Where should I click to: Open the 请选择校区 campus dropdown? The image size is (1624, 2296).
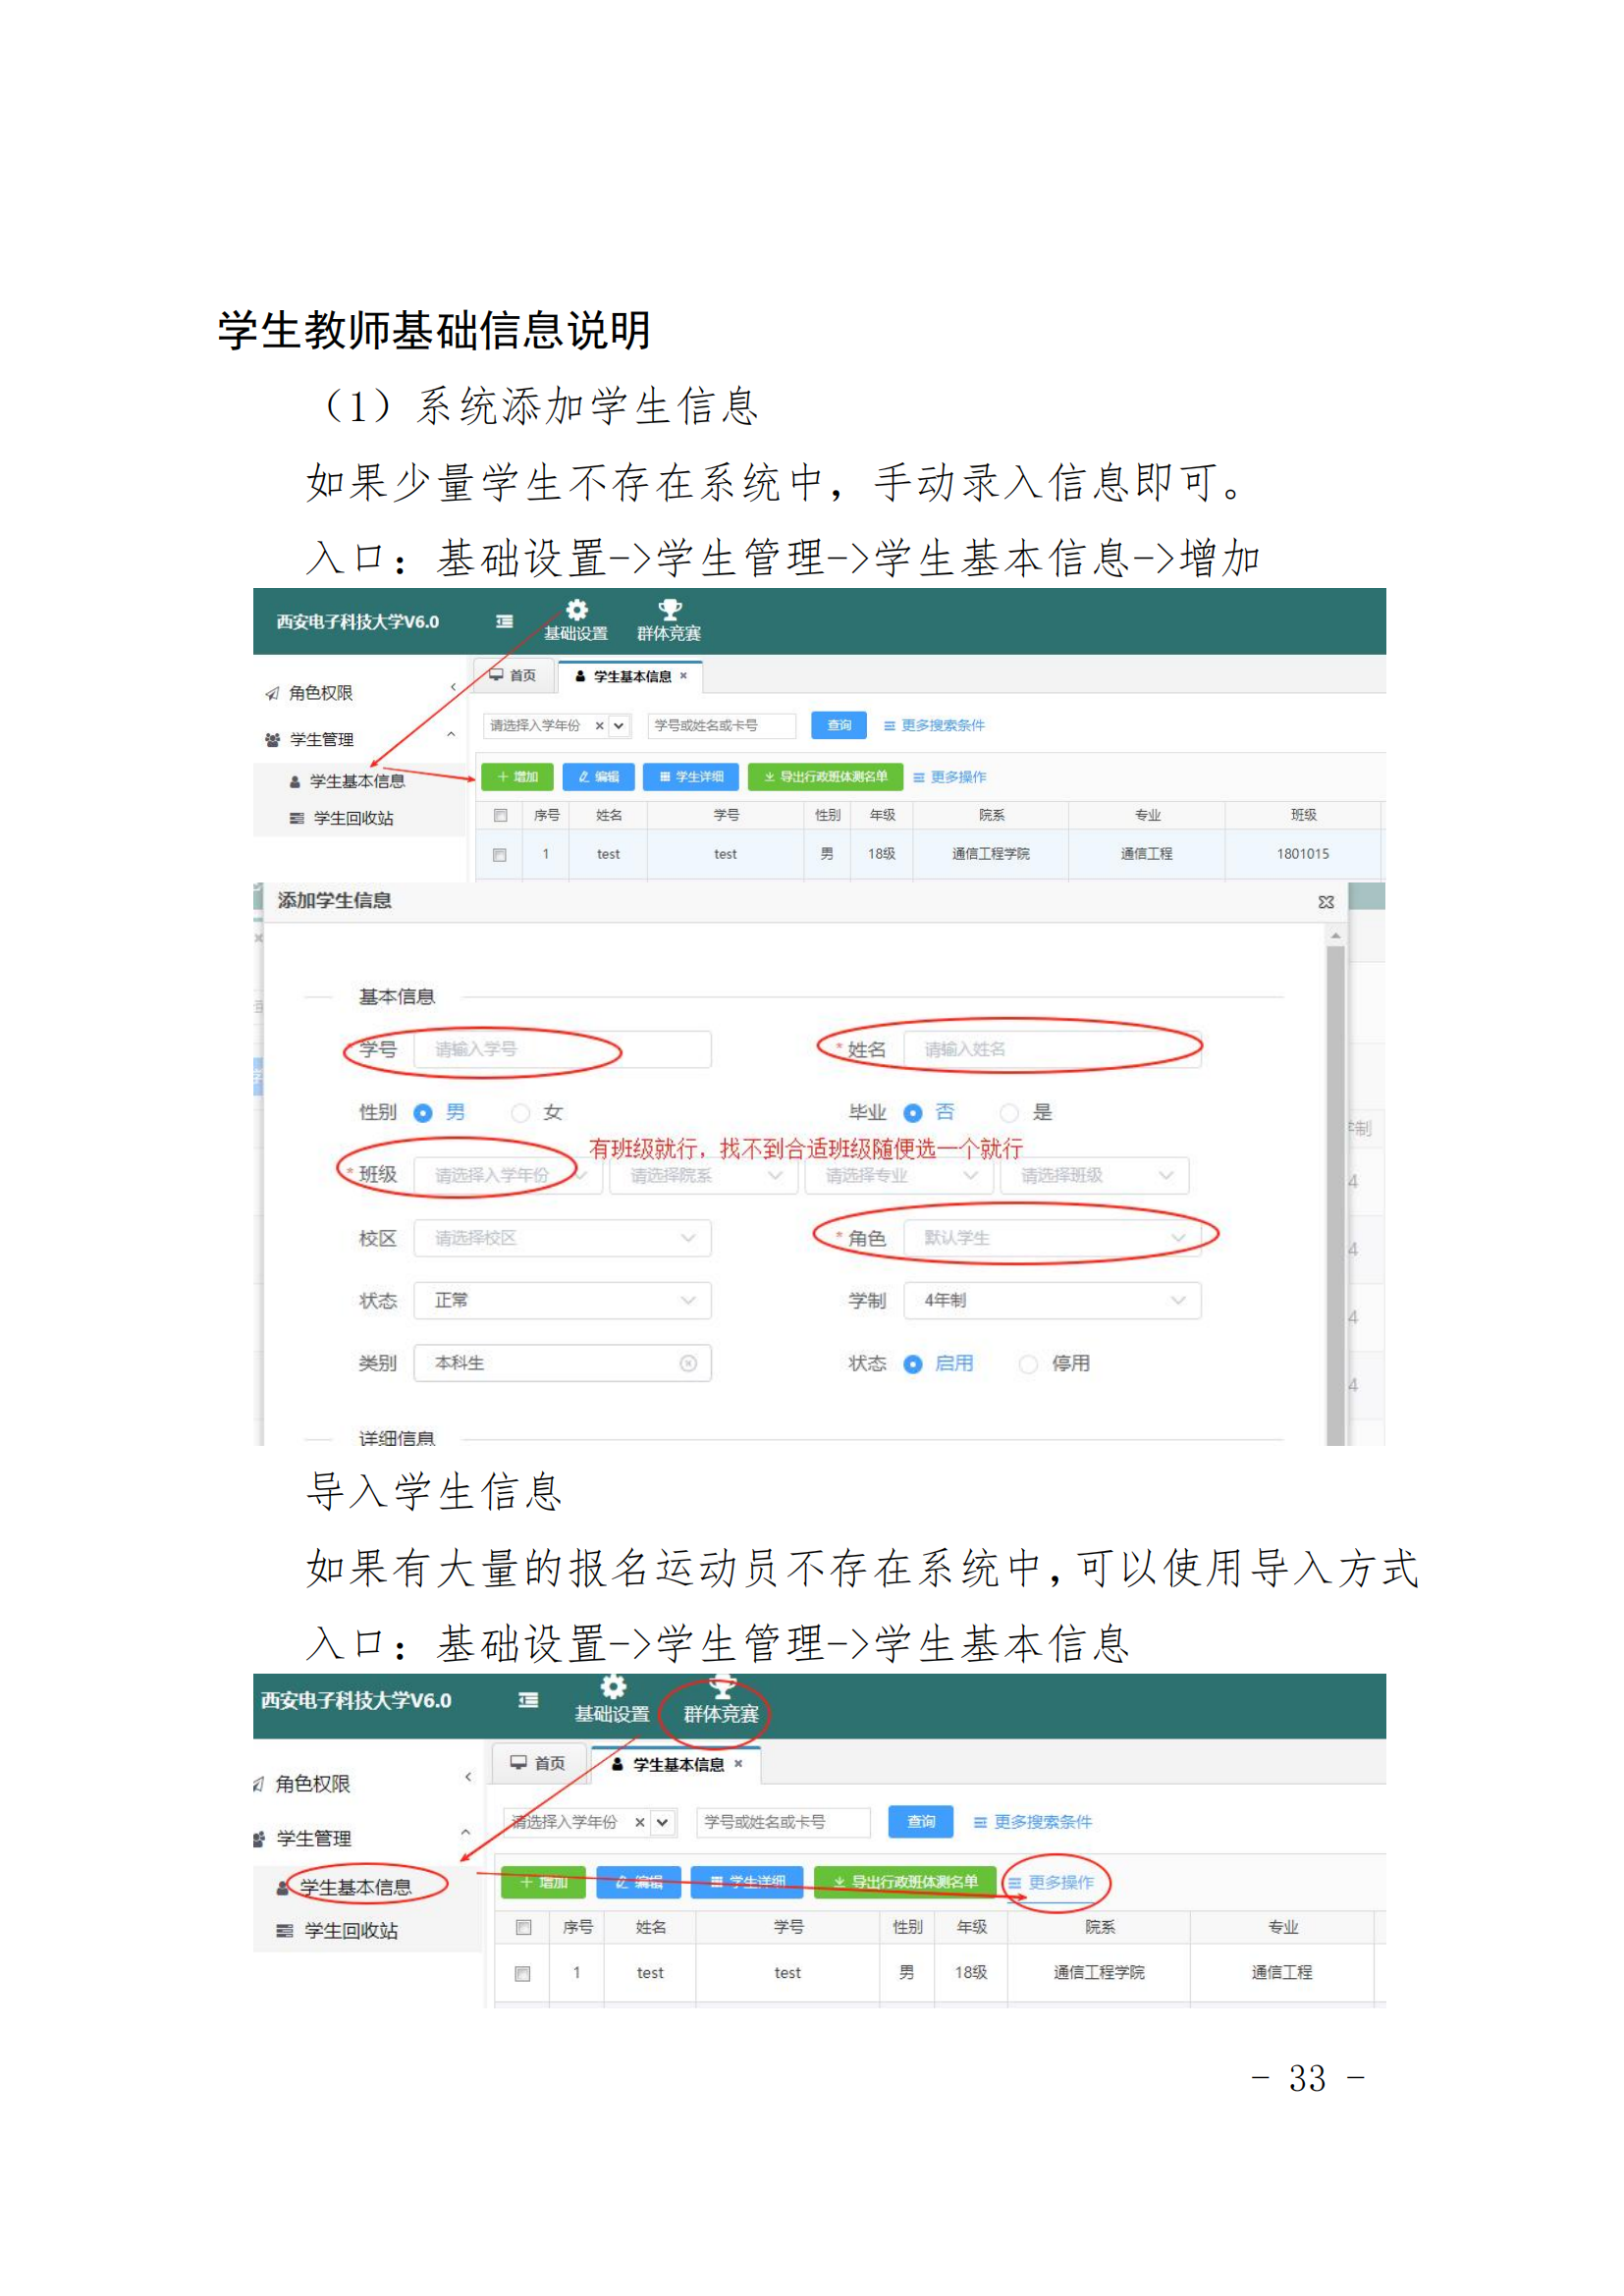pos(562,1238)
